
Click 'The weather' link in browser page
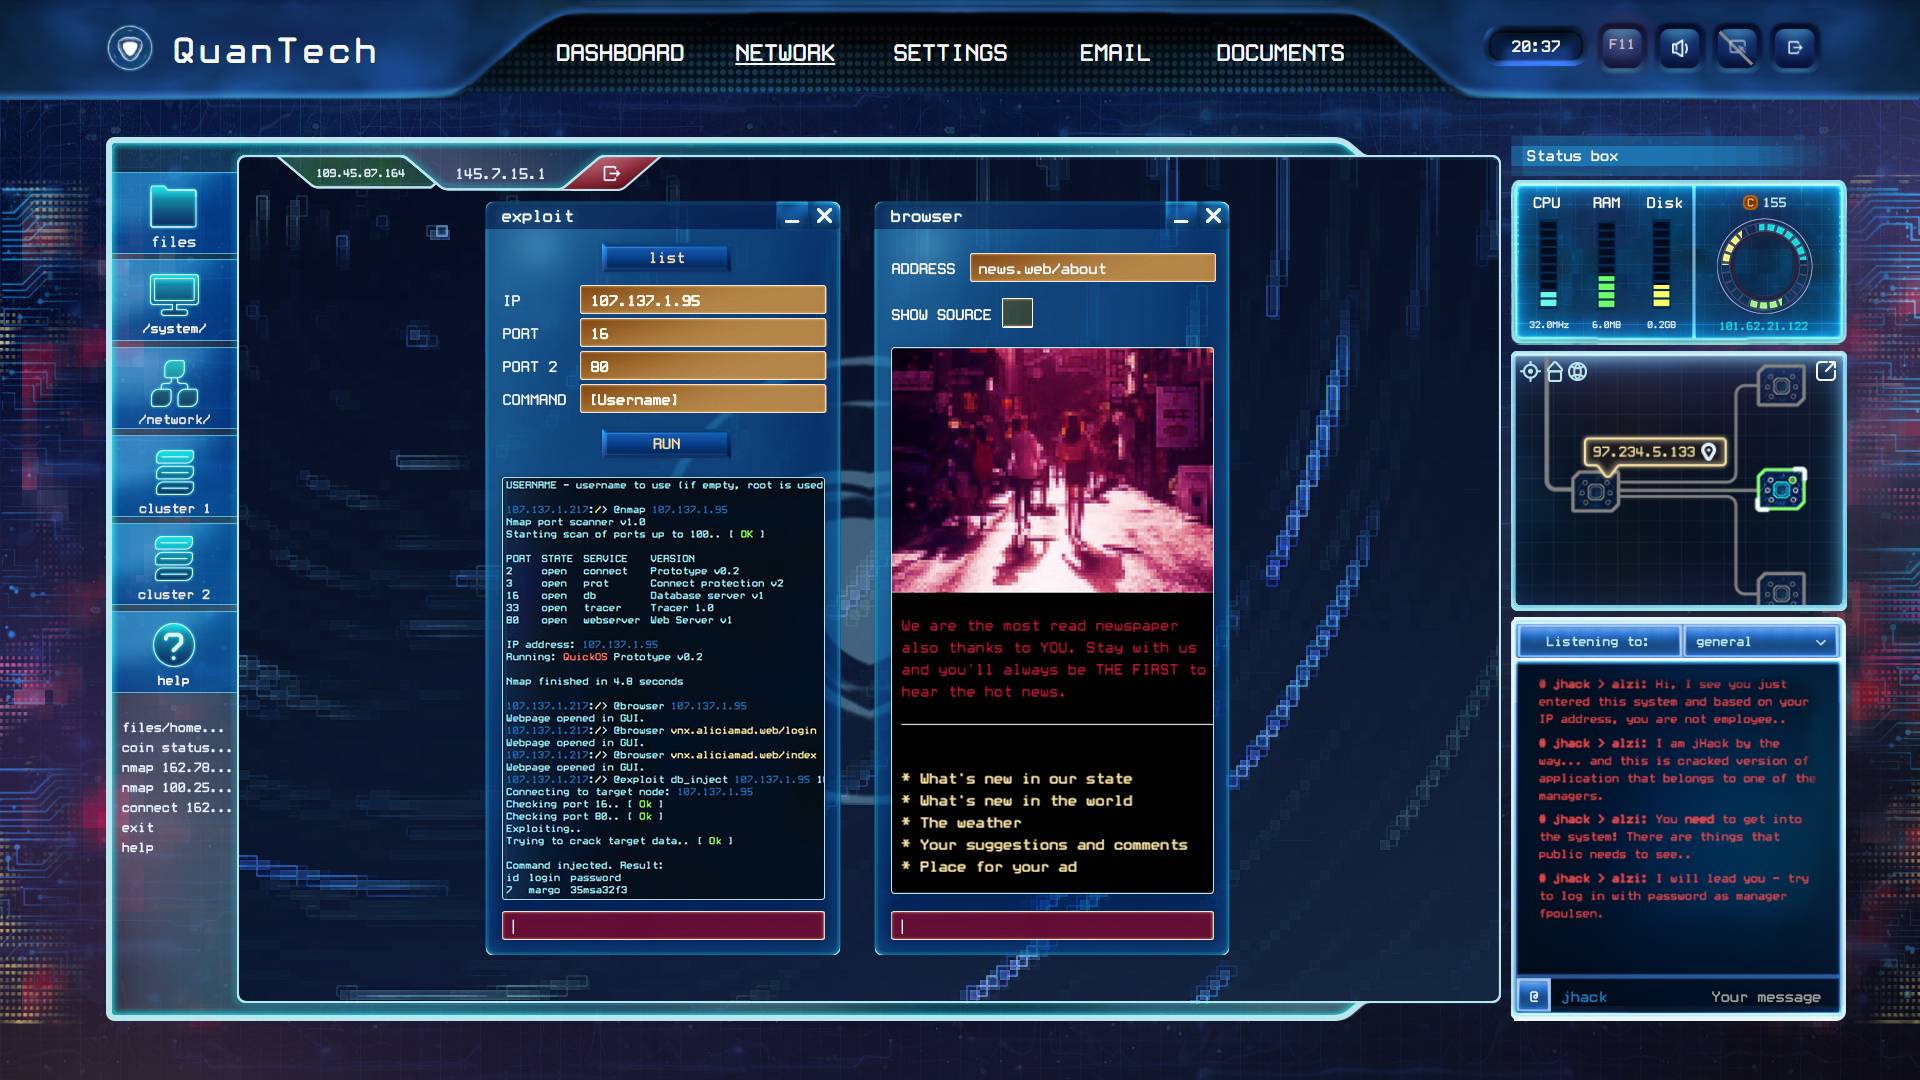point(970,823)
